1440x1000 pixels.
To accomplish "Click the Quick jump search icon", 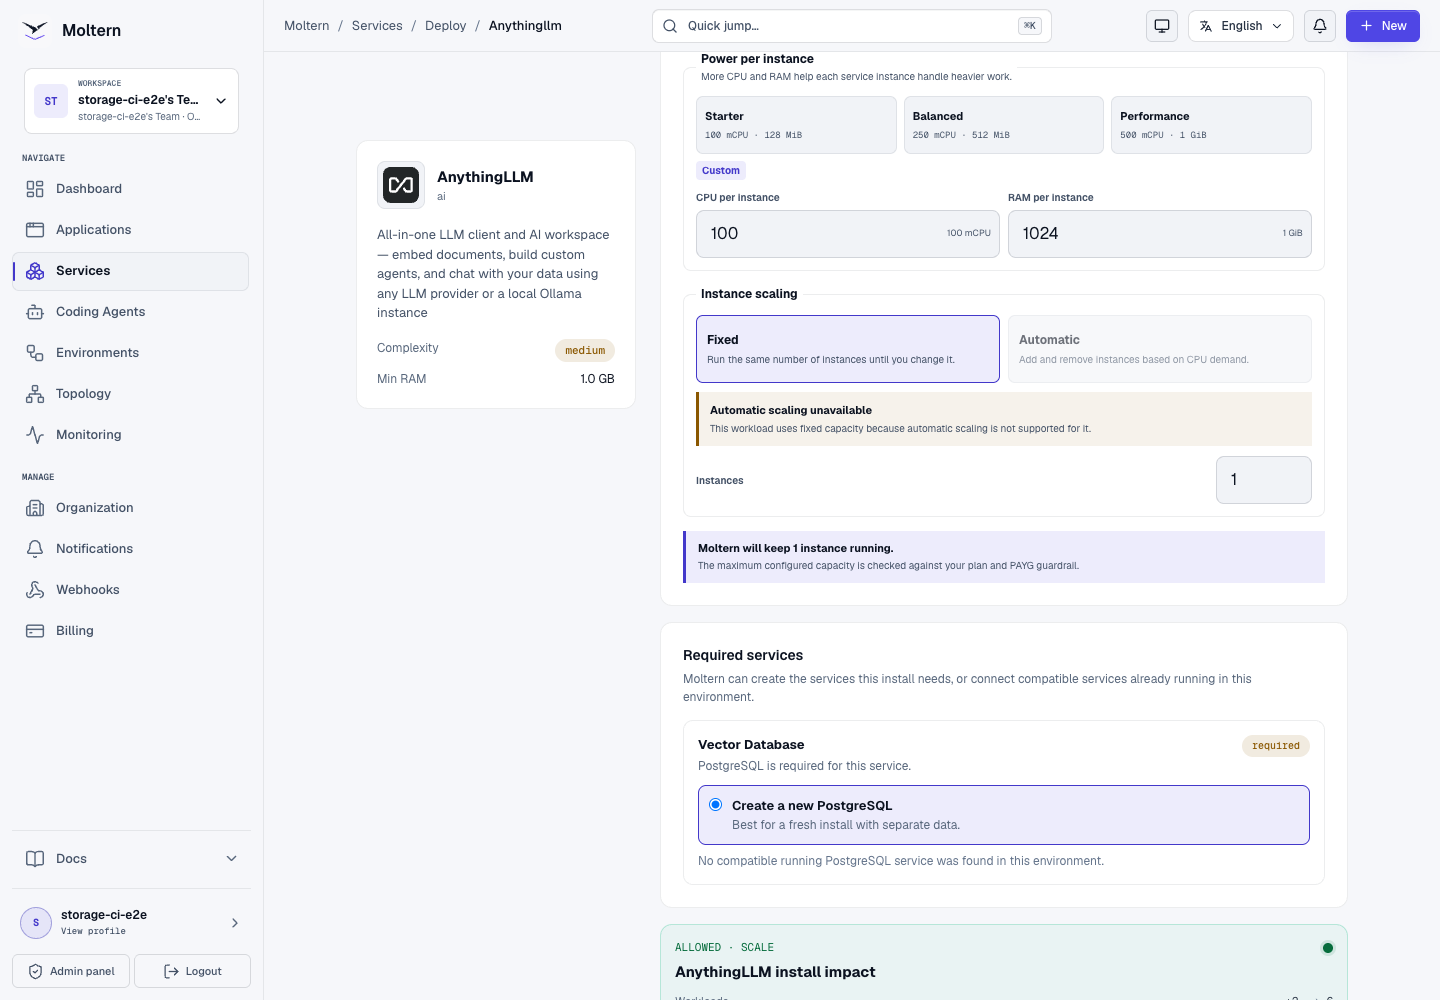I will (670, 26).
